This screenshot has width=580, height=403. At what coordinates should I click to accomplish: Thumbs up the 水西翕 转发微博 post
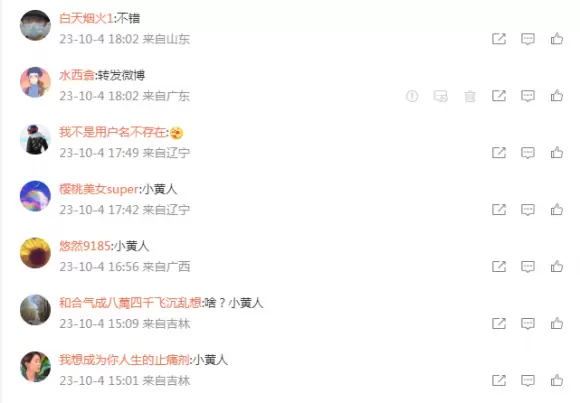557,96
